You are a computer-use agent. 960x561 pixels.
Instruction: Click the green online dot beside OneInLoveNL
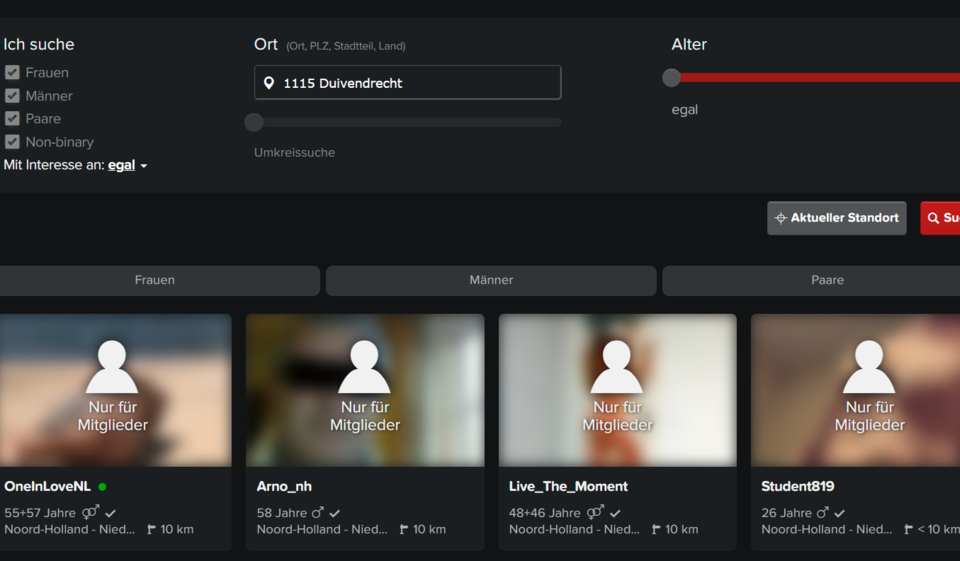pos(102,487)
